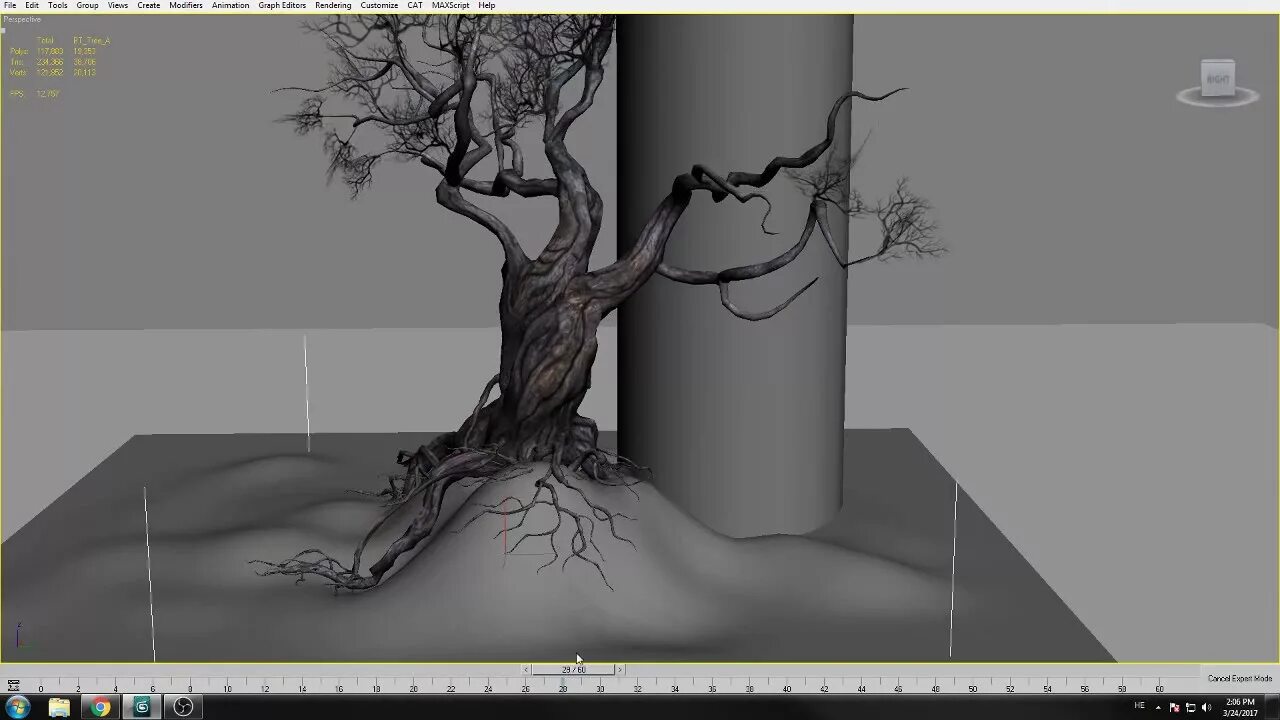Open the Customize menu
1280x720 pixels.
pyautogui.click(x=379, y=6)
